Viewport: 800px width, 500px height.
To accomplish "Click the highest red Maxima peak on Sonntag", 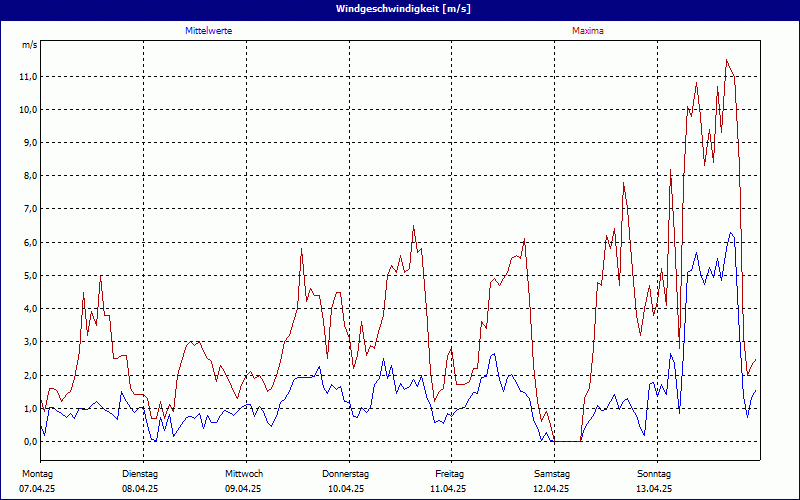I will point(727,60).
